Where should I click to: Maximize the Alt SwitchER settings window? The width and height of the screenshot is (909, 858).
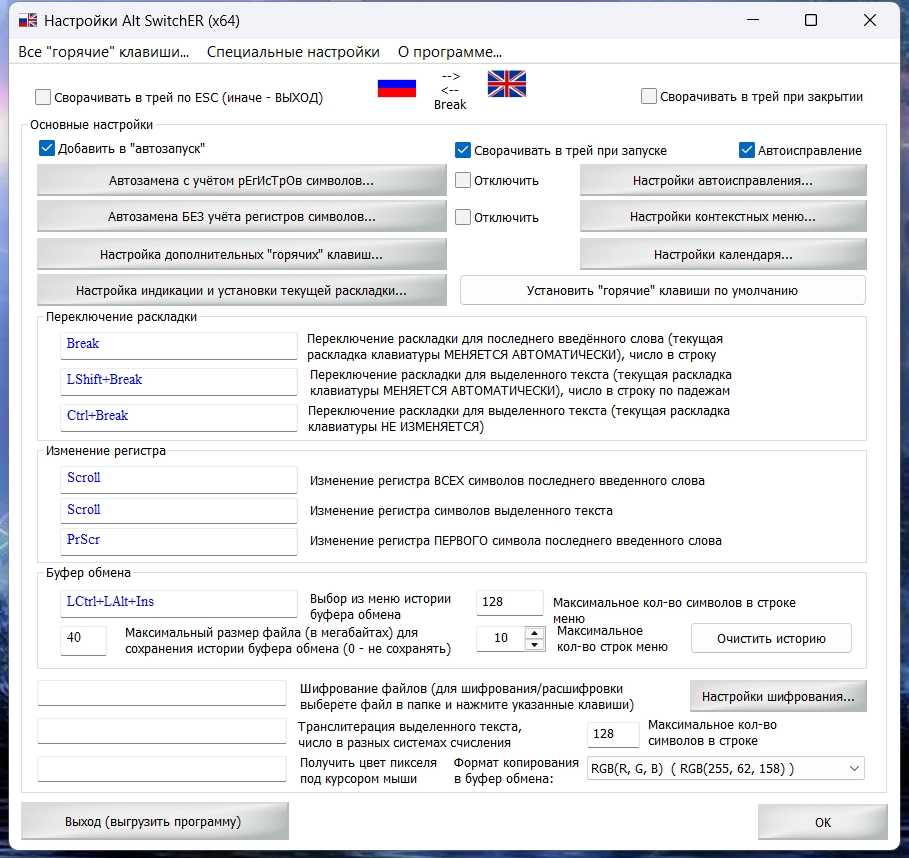click(x=811, y=20)
